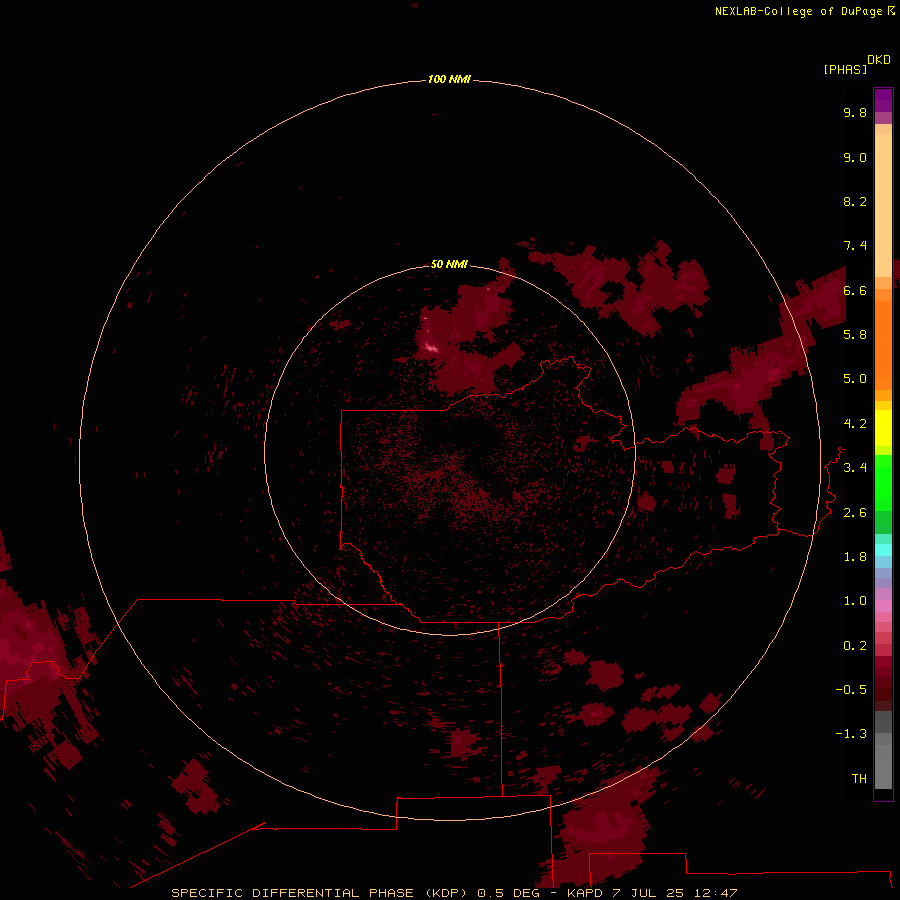This screenshot has width=900, height=900.
Task: Click the pink segment of color bar
Action: 883,606
